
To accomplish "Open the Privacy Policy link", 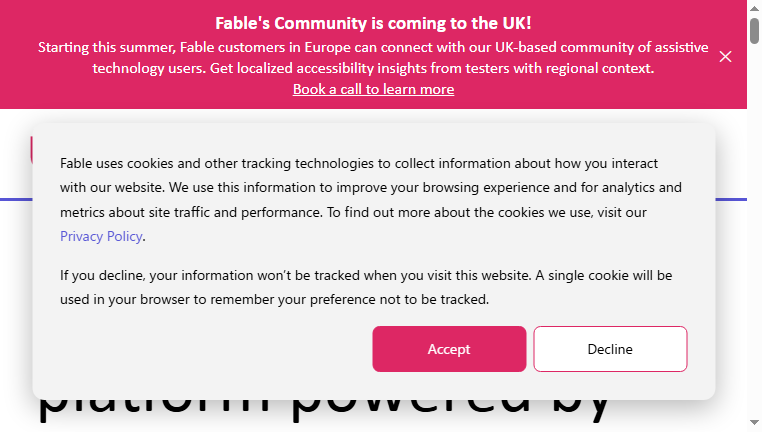I will 101,236.
